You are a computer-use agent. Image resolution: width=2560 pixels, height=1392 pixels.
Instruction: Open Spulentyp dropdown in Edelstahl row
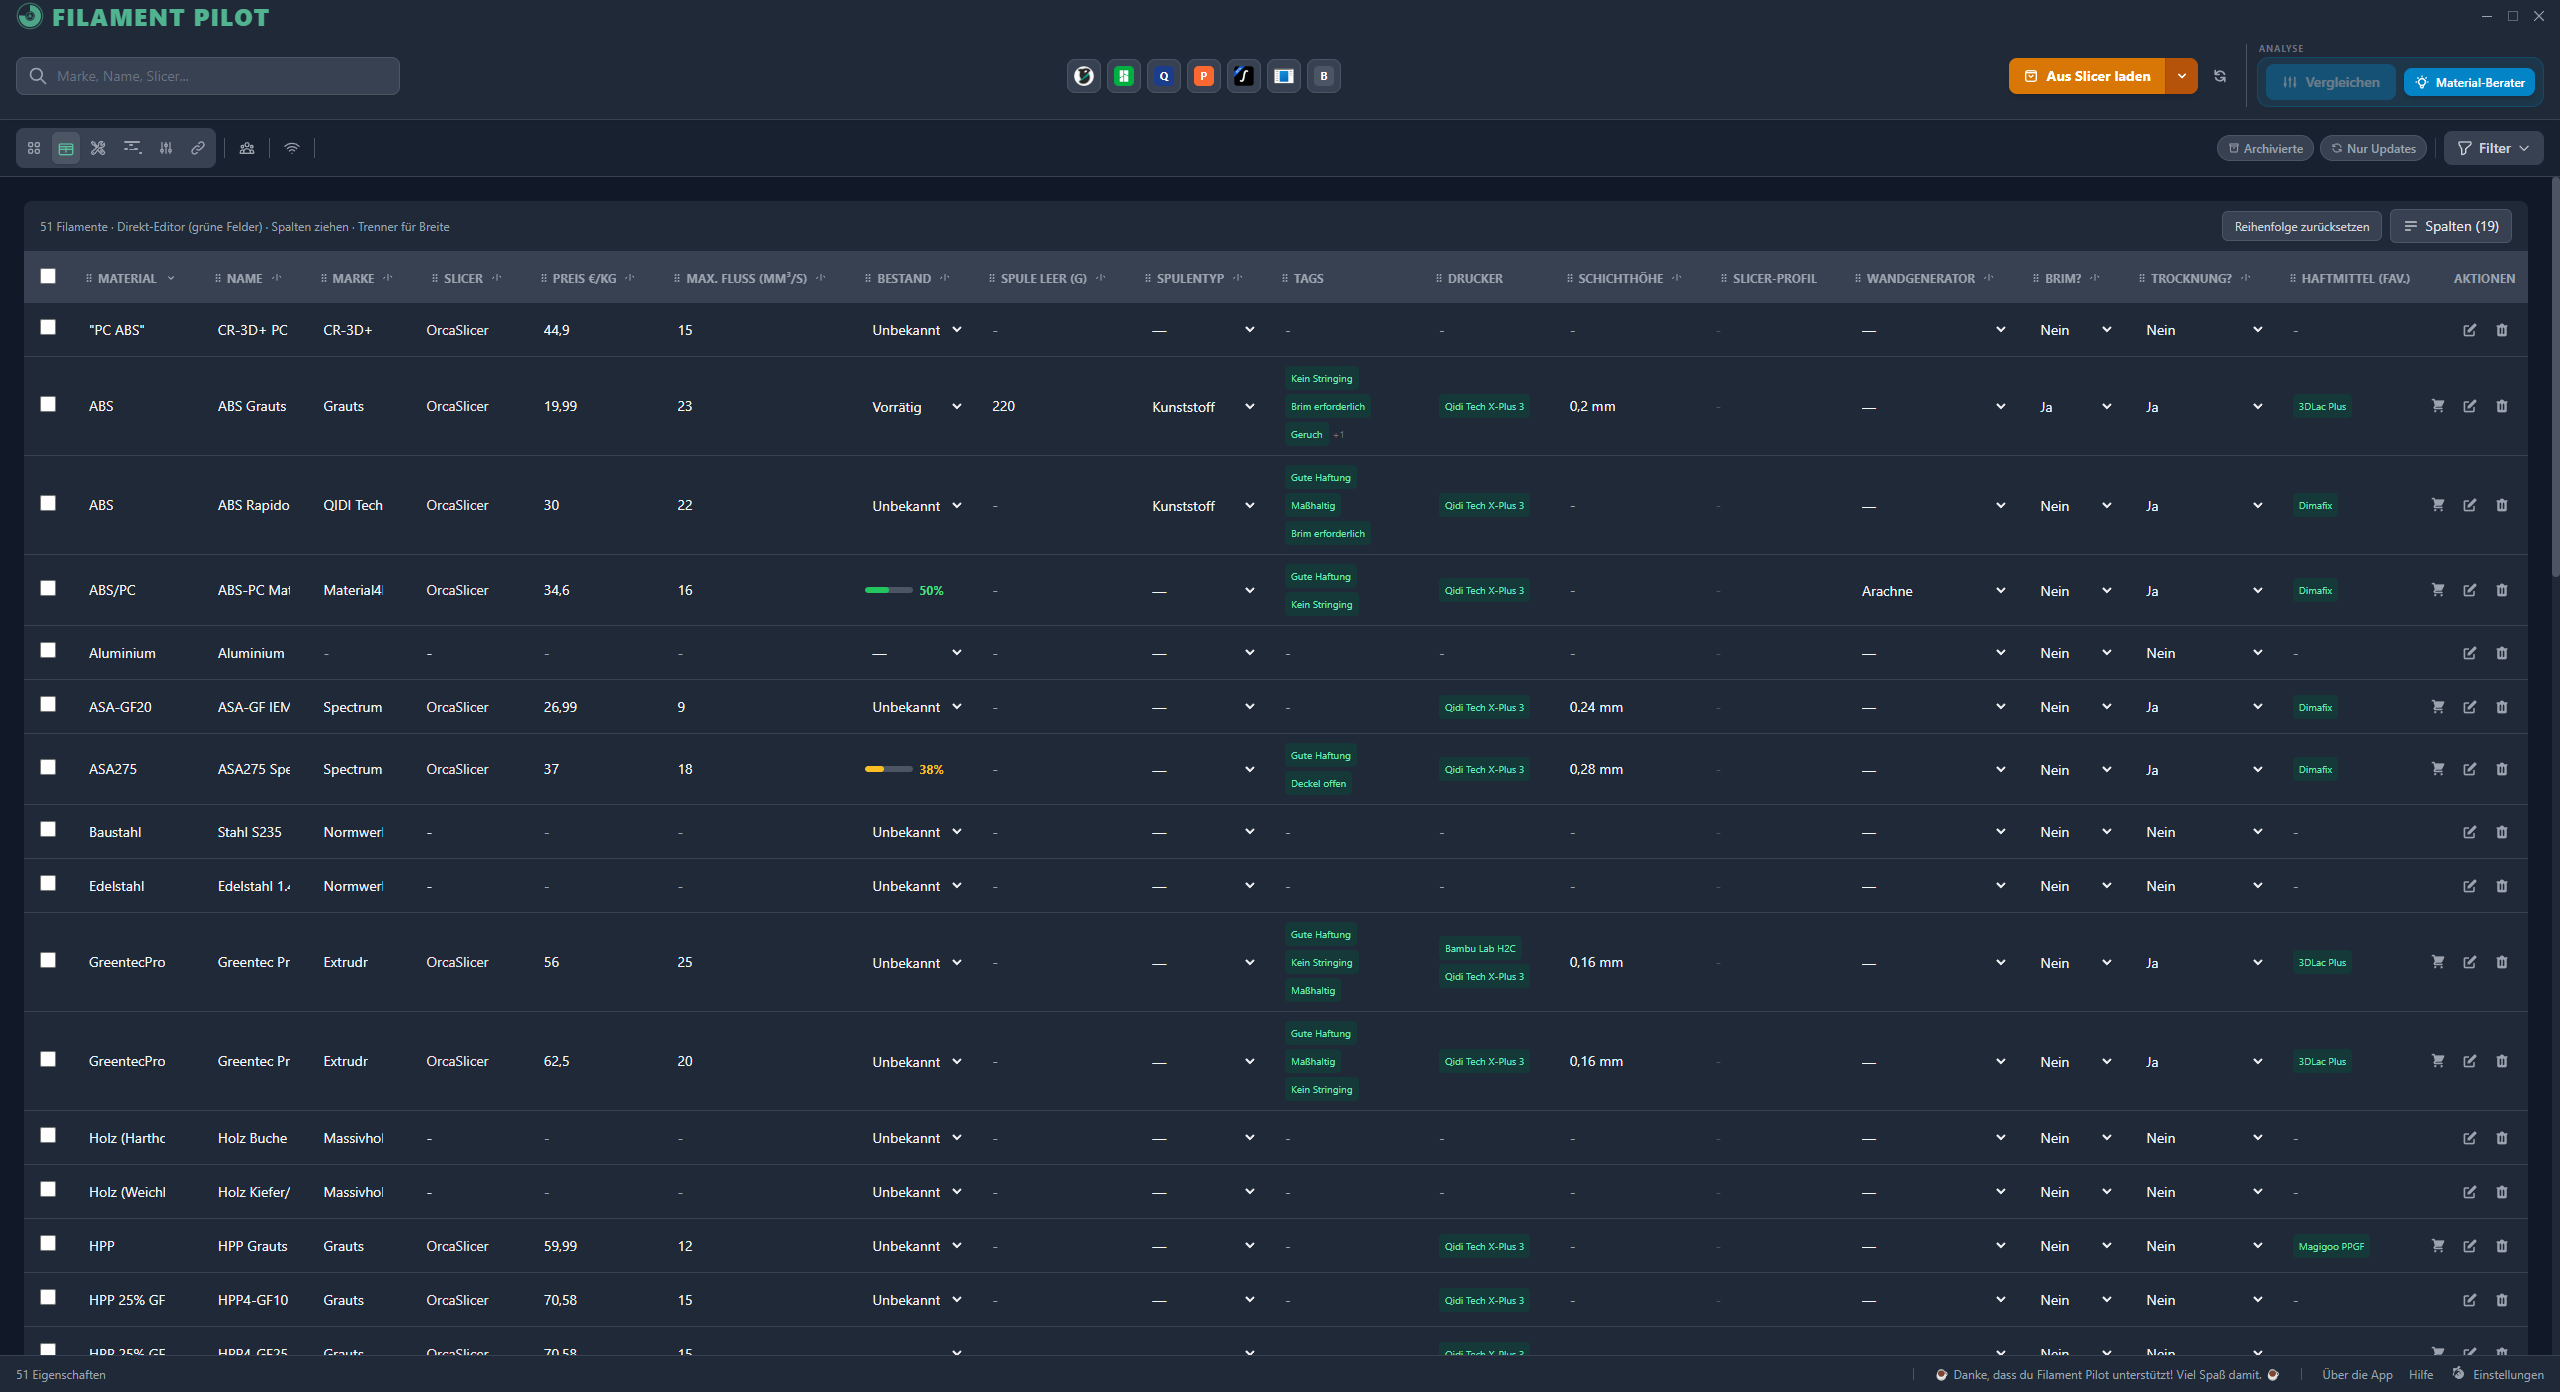(1203, 886)
